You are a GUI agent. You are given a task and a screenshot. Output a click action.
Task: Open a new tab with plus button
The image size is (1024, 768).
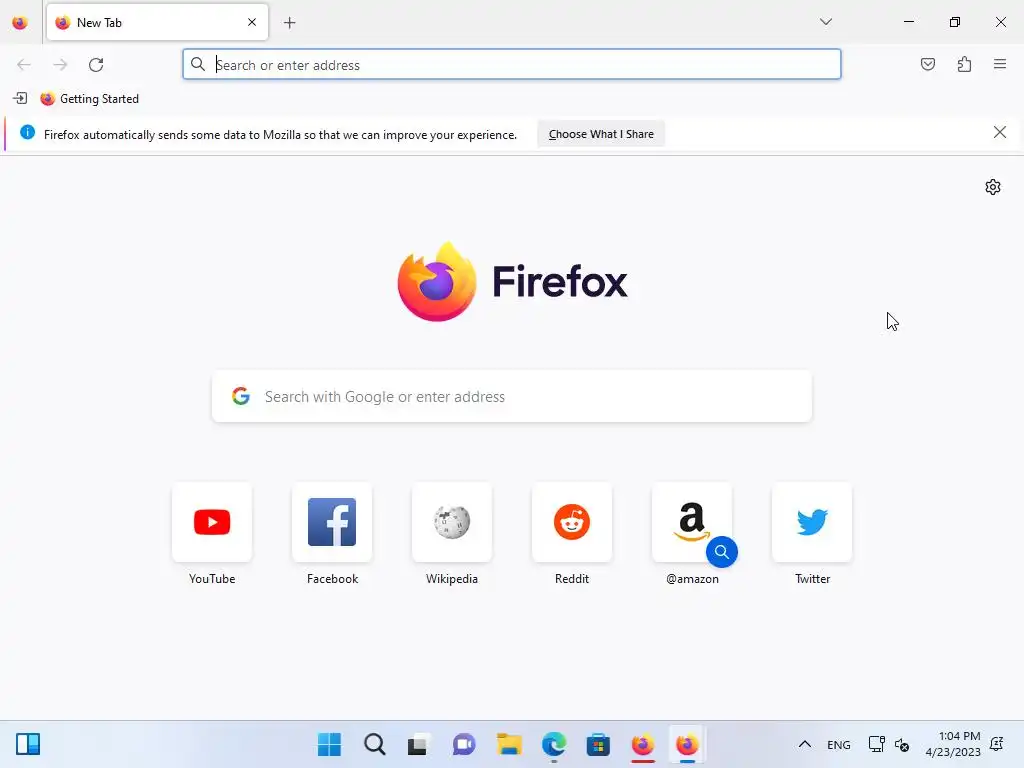(x=290, y=23)
